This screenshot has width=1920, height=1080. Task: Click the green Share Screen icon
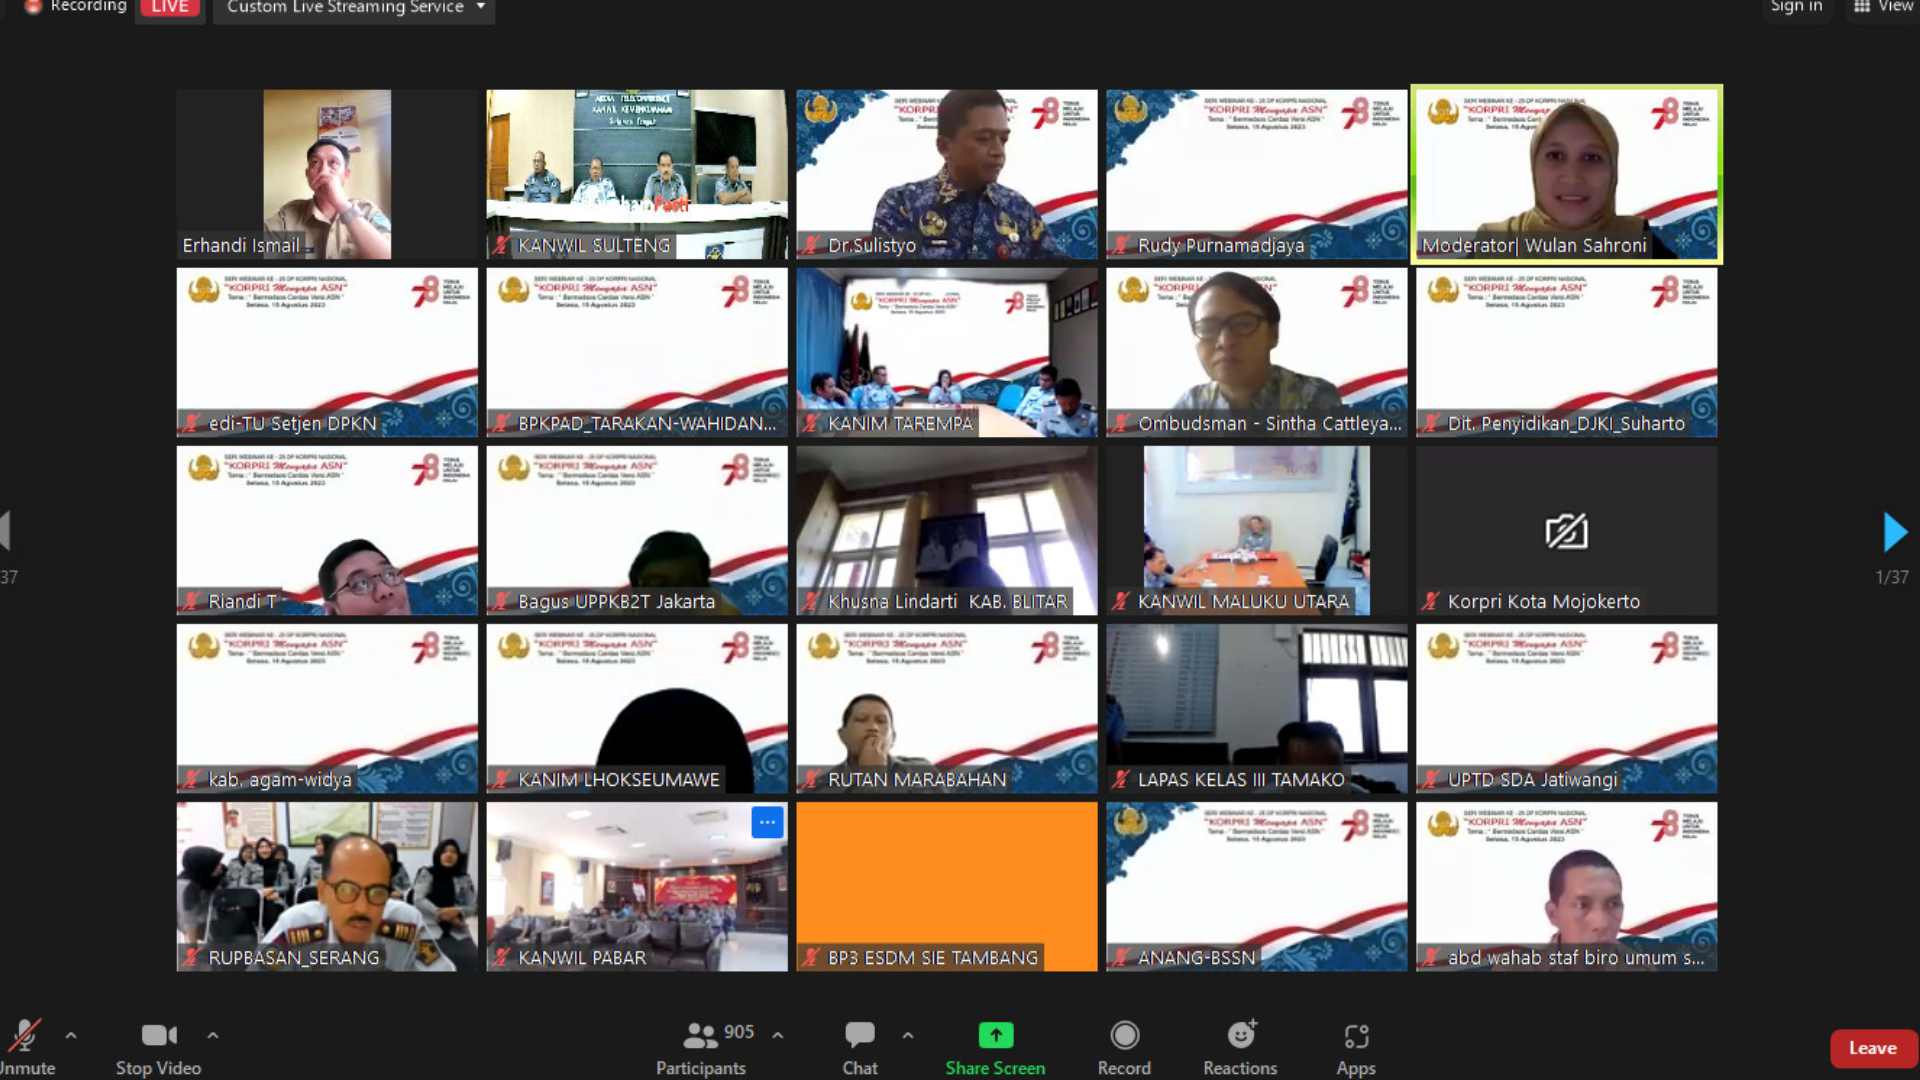[x=995, y=1036]
